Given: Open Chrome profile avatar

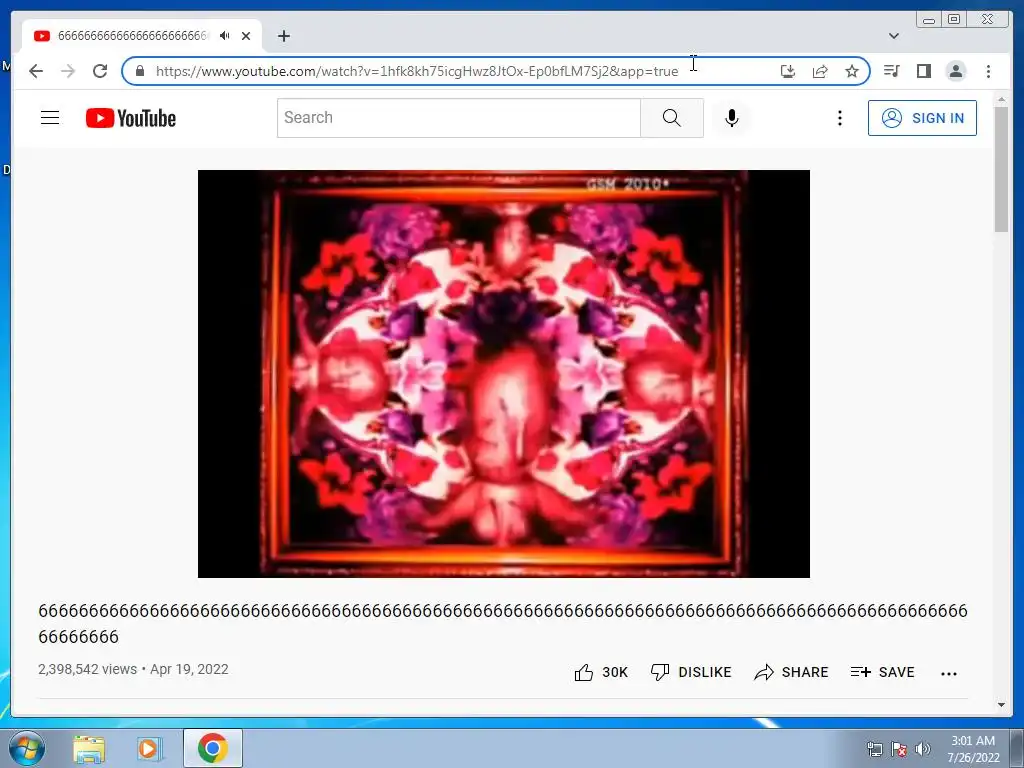Looking at the screenshot, I should pyautogui.click(x=955, y=71).
